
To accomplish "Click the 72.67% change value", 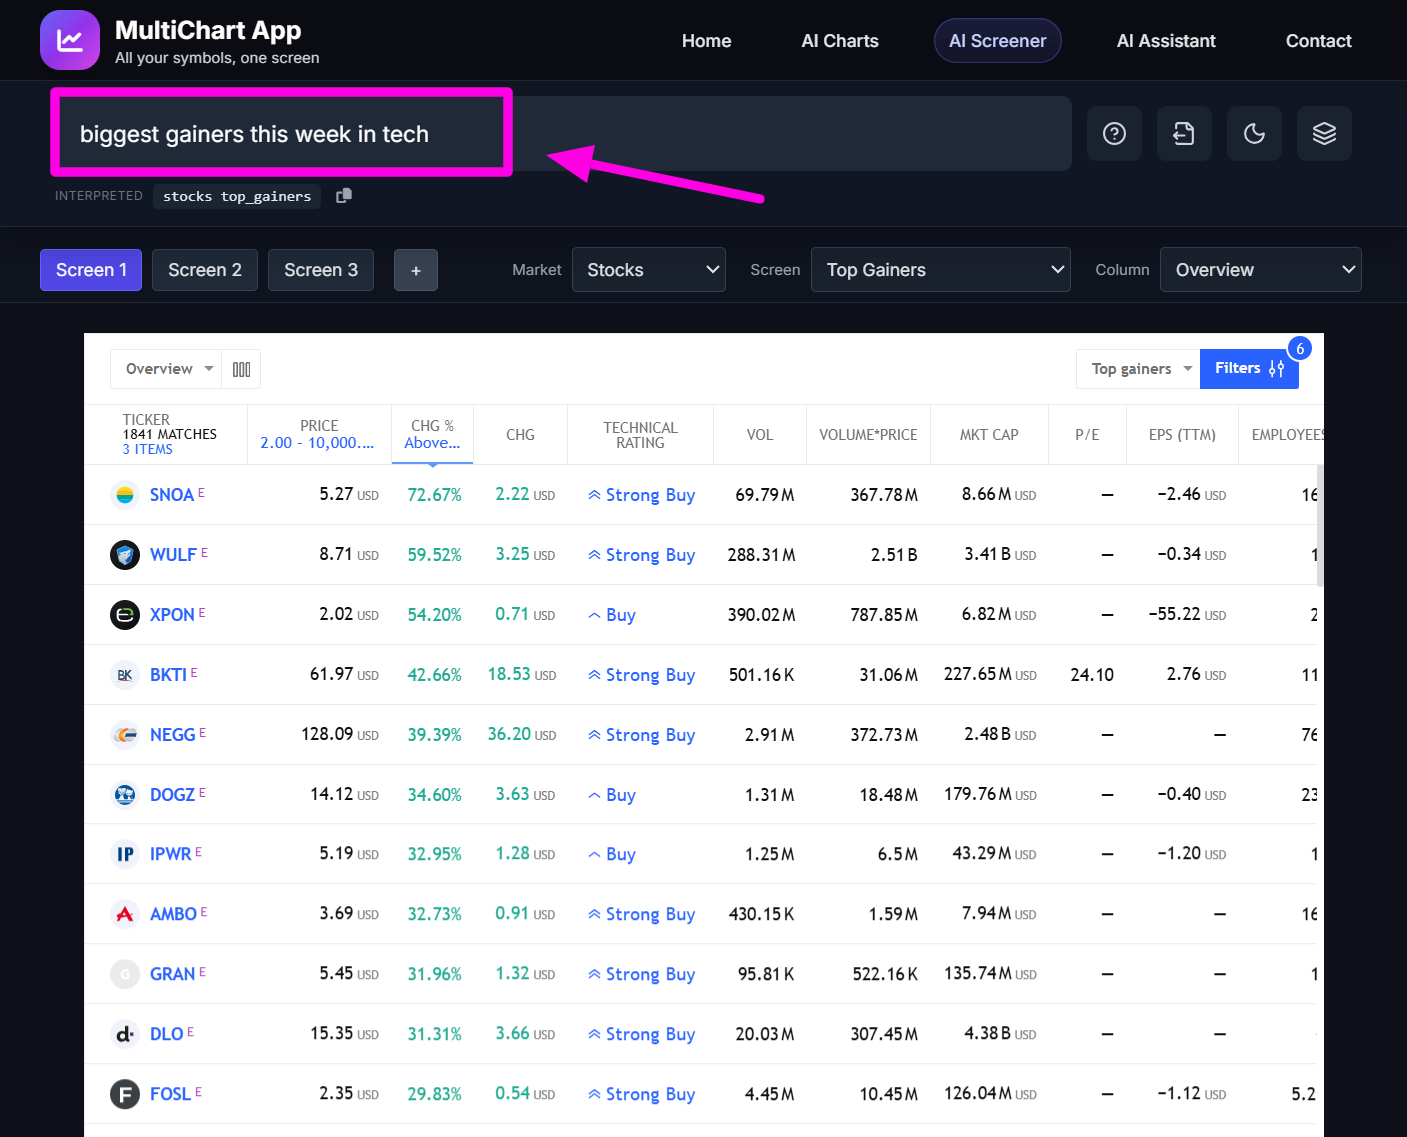I will [x=434, y=495].
